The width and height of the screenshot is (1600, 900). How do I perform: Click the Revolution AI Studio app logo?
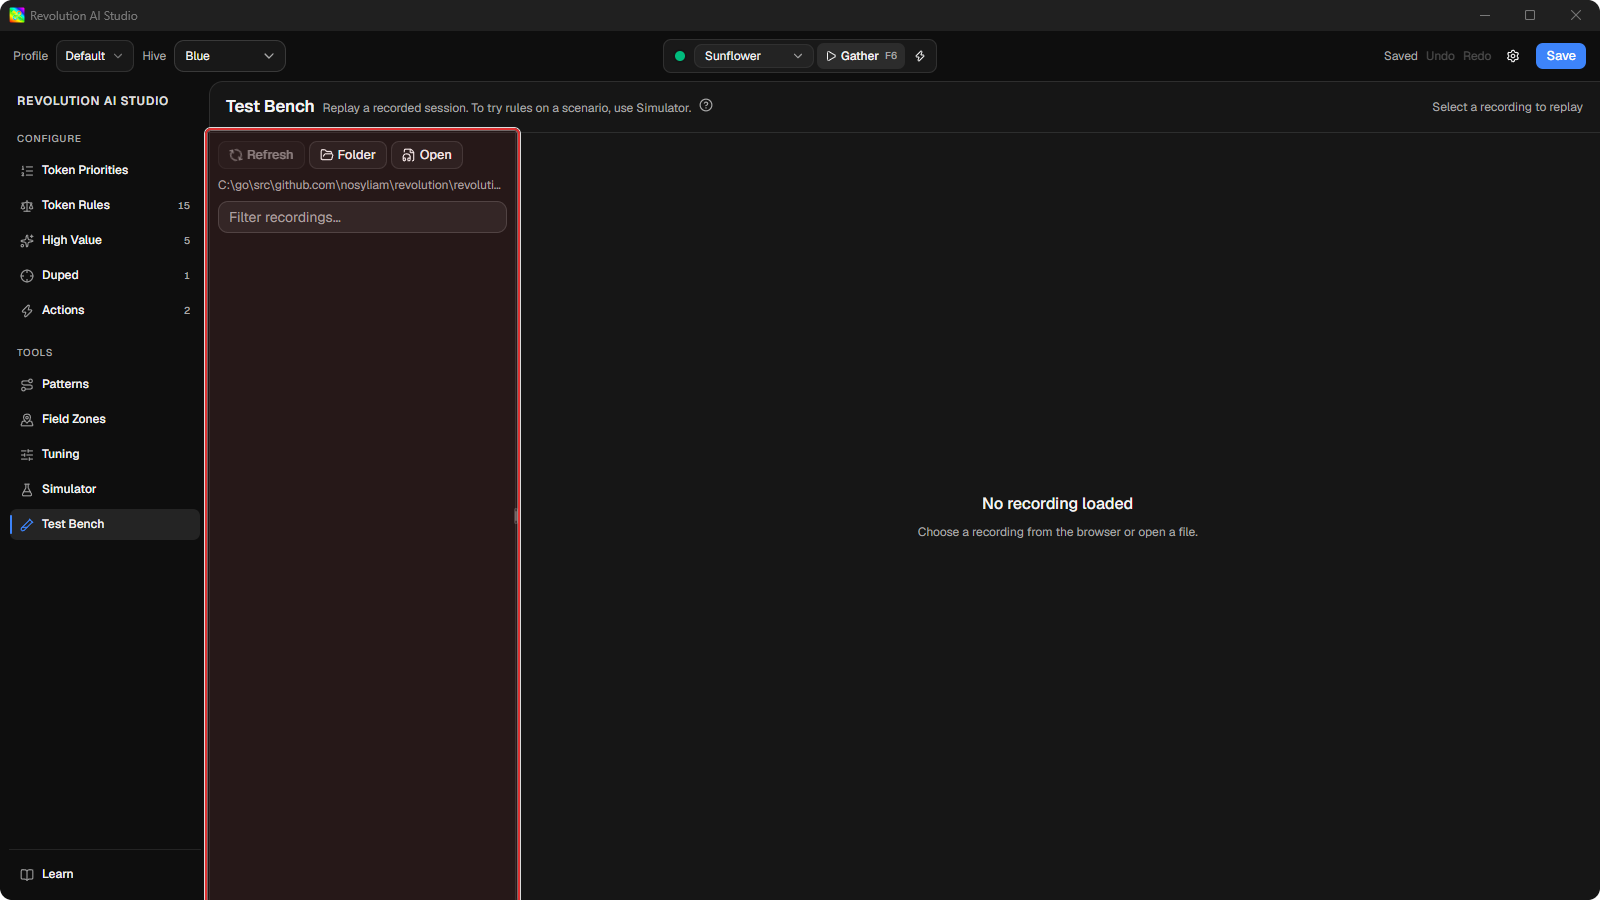tap(17, 15)
